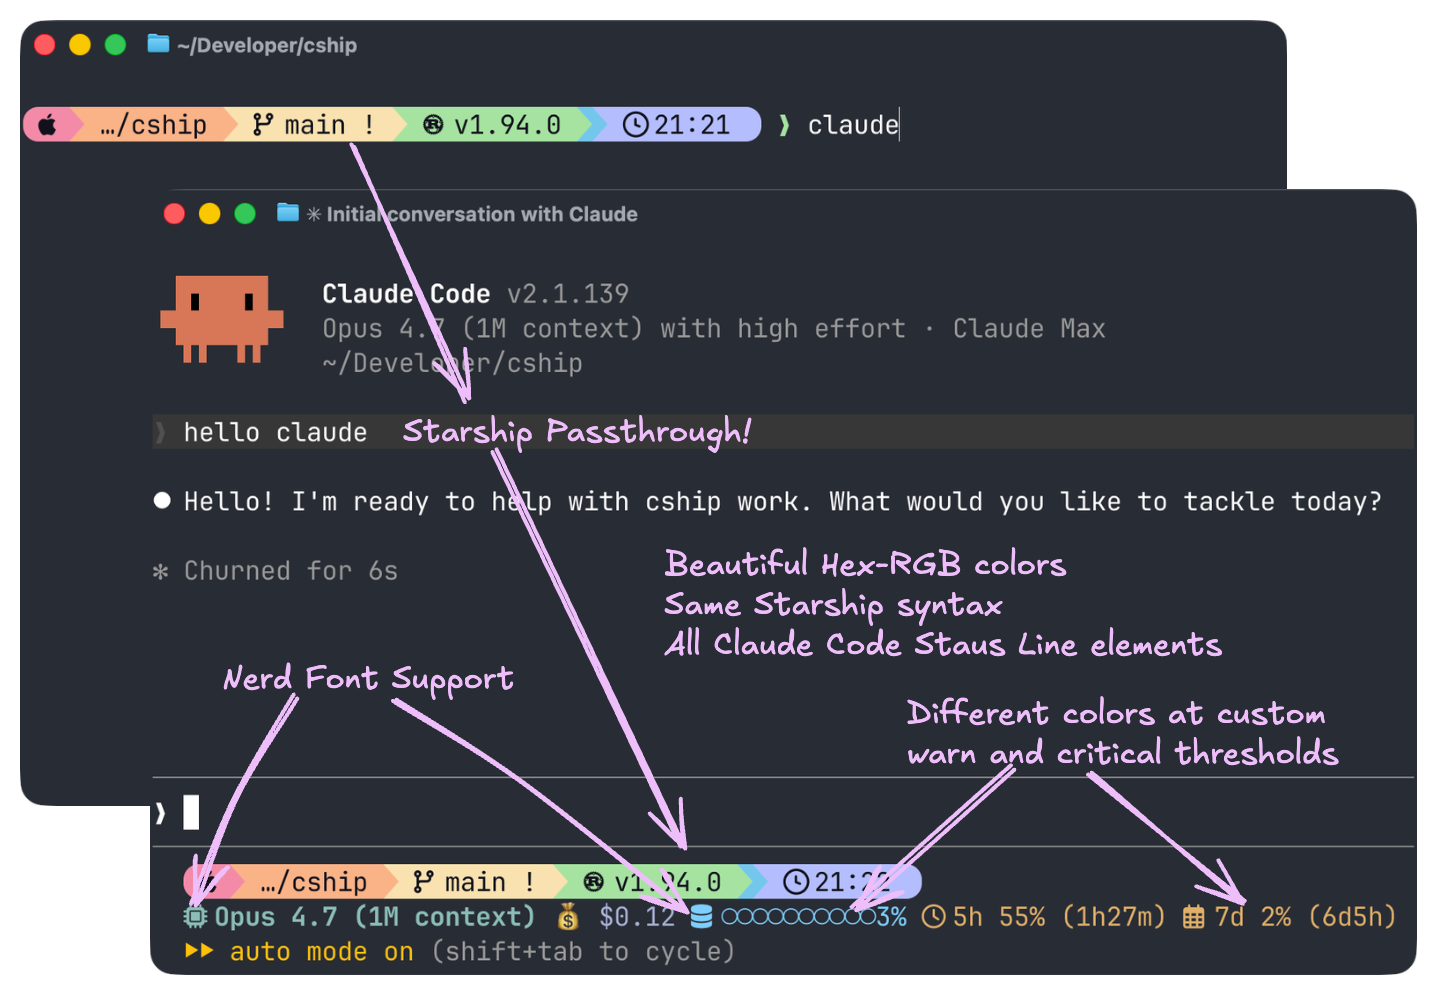Click the calendar icon before 7d 2%

click(x=1194, y=917)
